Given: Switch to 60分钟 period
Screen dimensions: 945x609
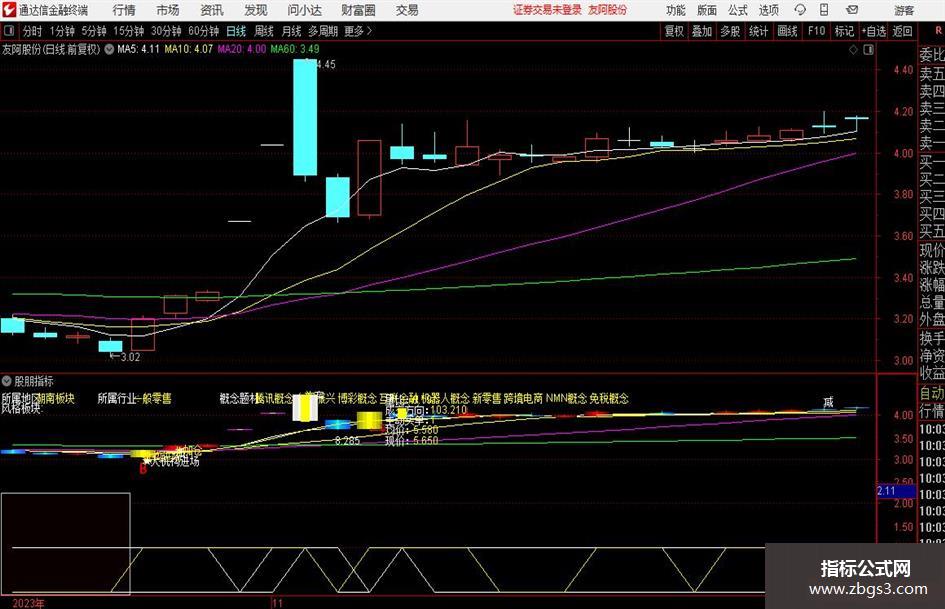Looking at the screenshot, I should coord(203,31).
